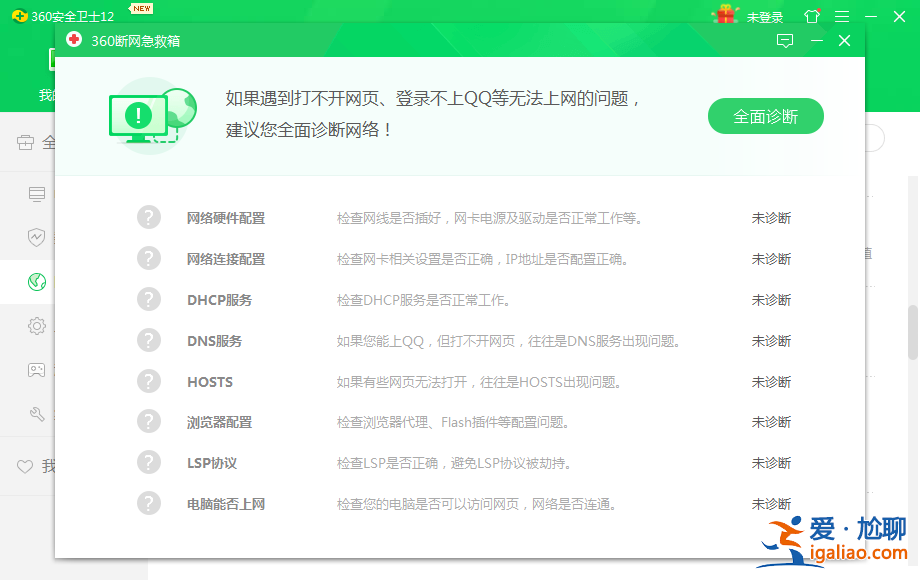
Task: Select the green globe network icon in sidebar
Action: point(37,281)
